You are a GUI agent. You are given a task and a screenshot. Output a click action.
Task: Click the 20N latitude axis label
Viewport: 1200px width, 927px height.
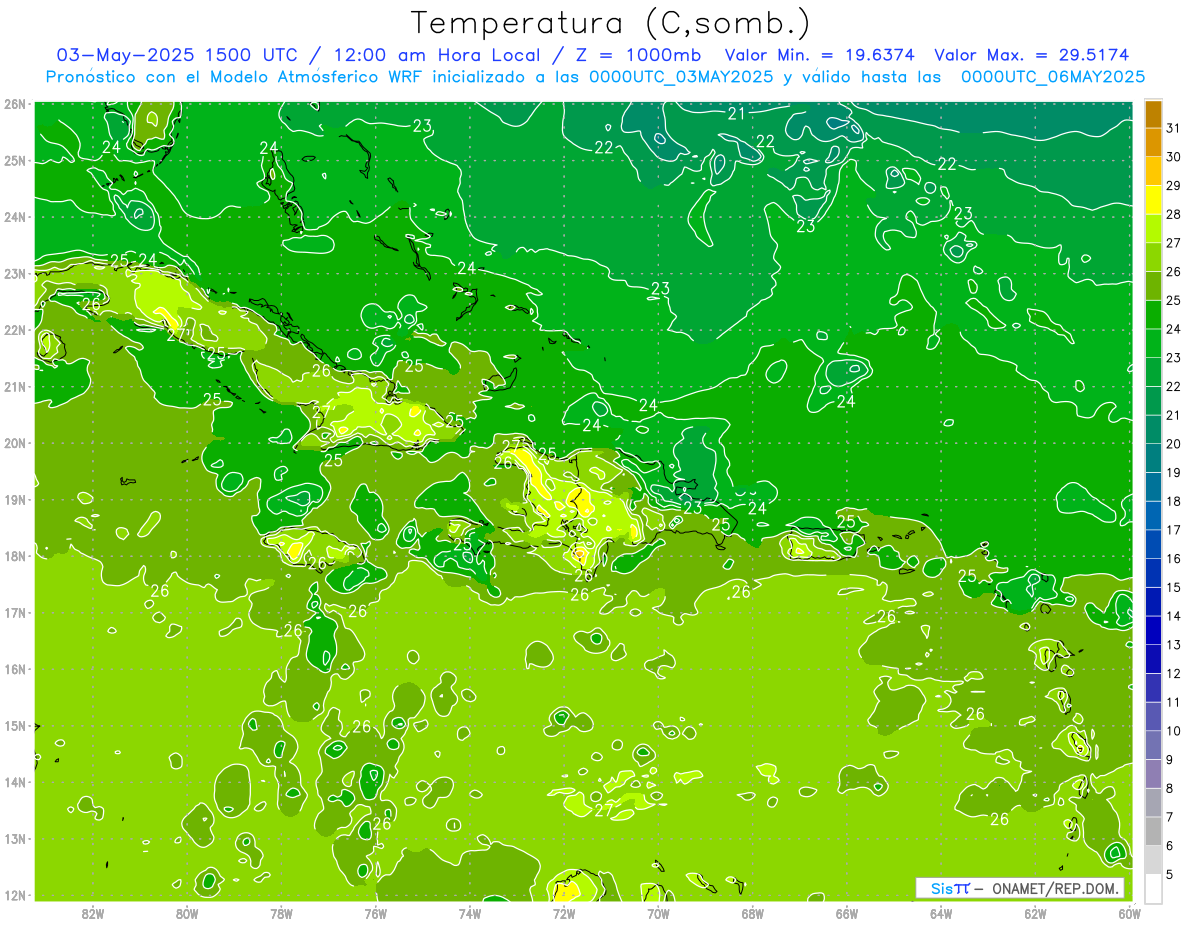[14, 443]
